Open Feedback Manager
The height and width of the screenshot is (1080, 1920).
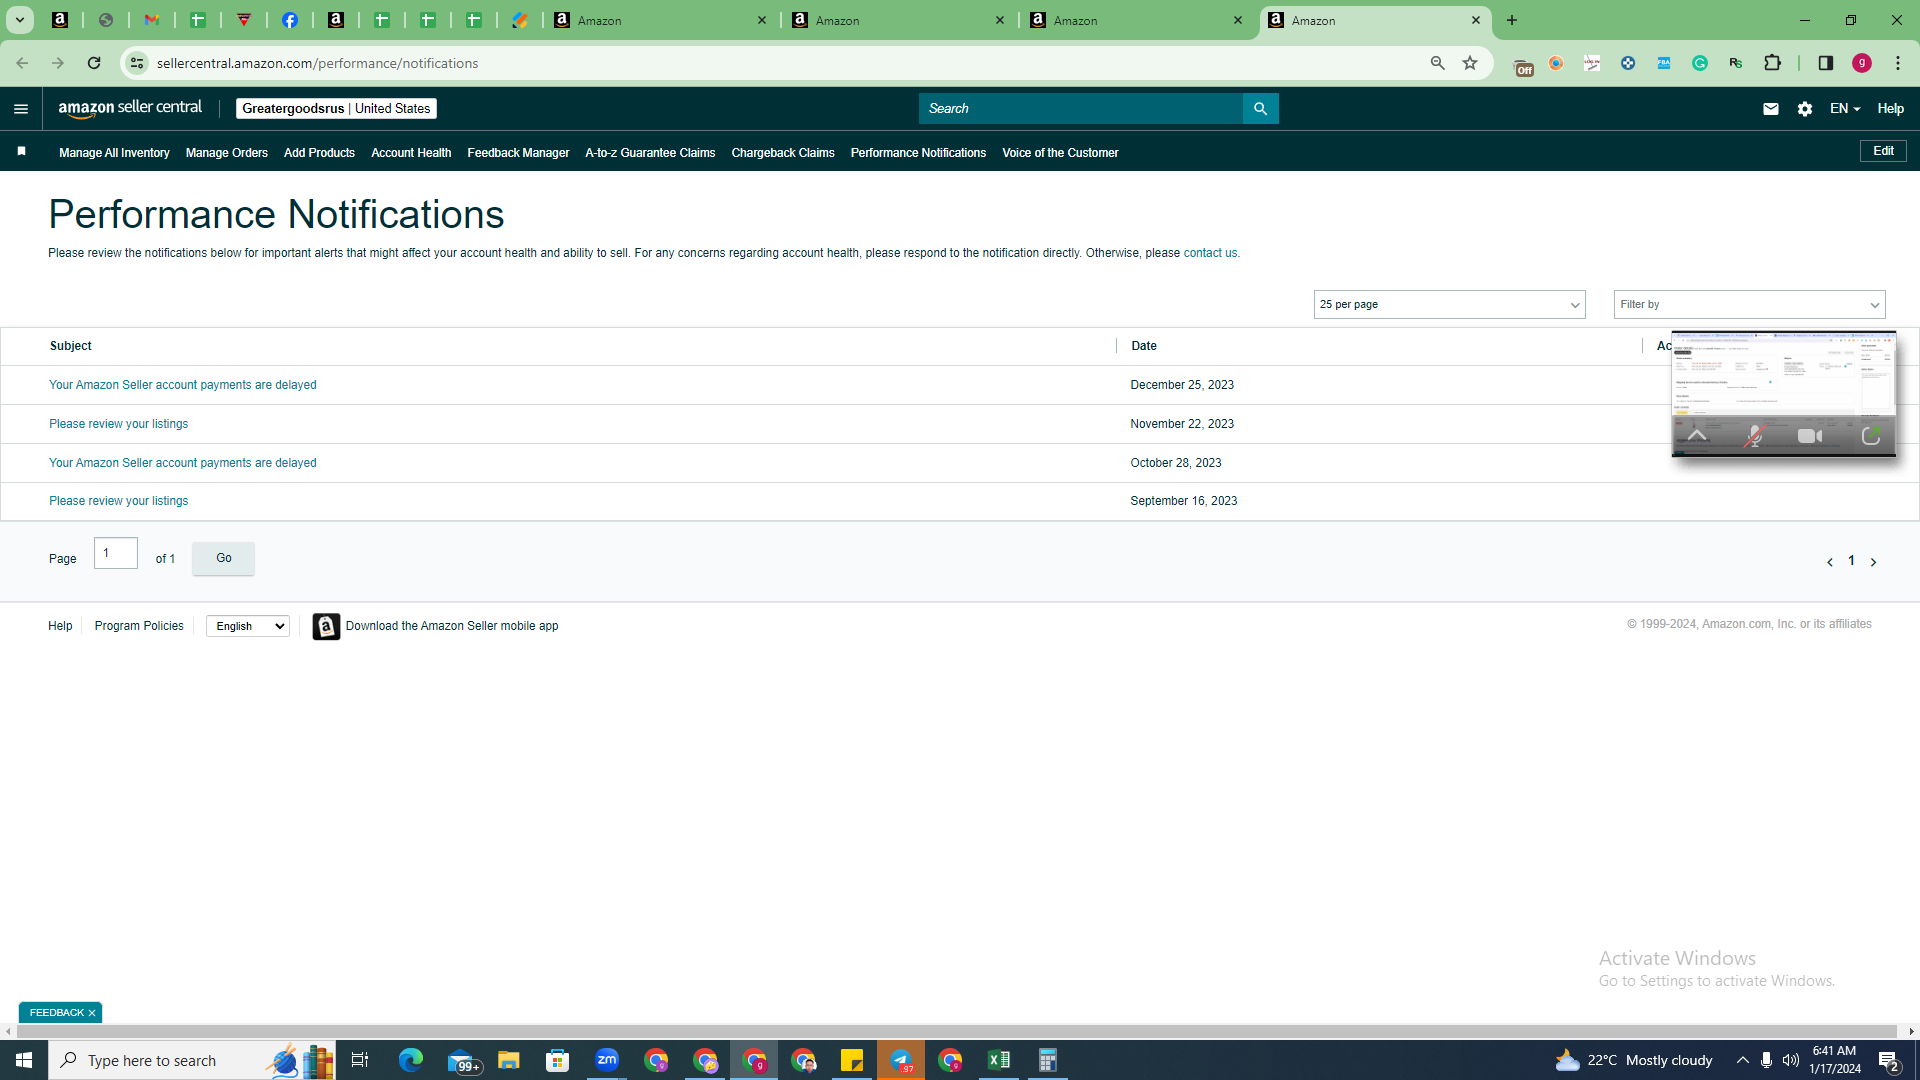pos(518,153)
